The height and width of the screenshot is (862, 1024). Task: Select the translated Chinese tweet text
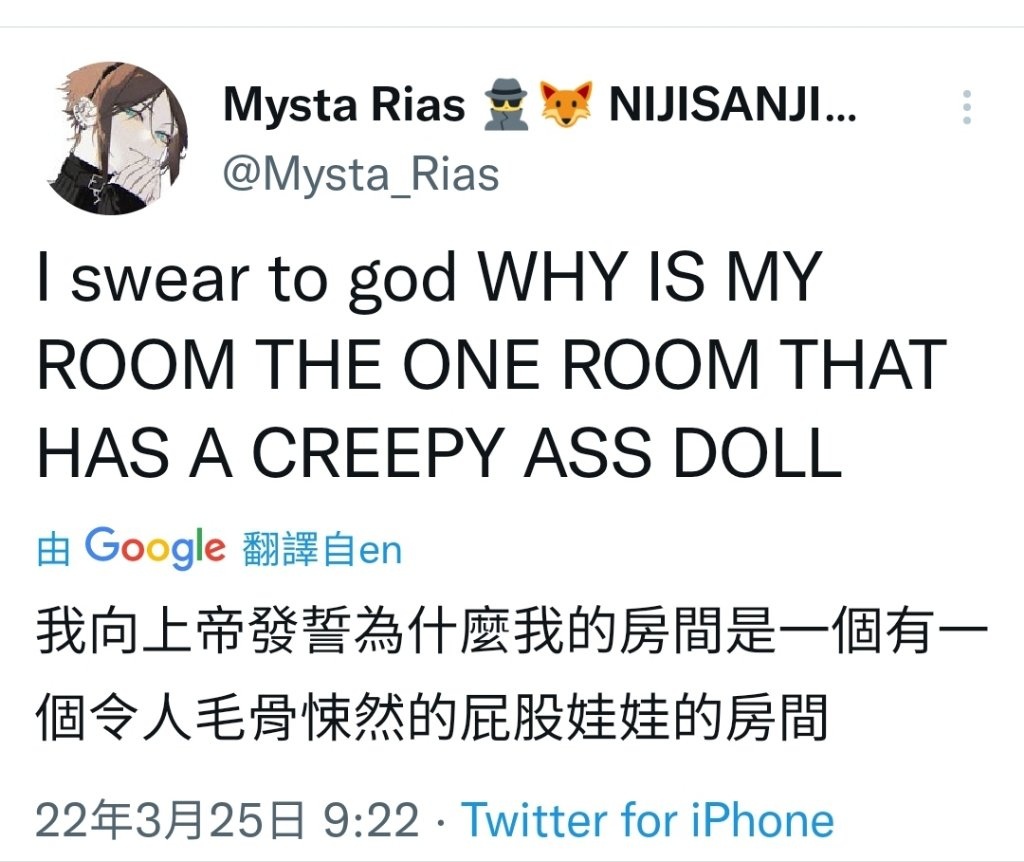(x=511, y=674)
